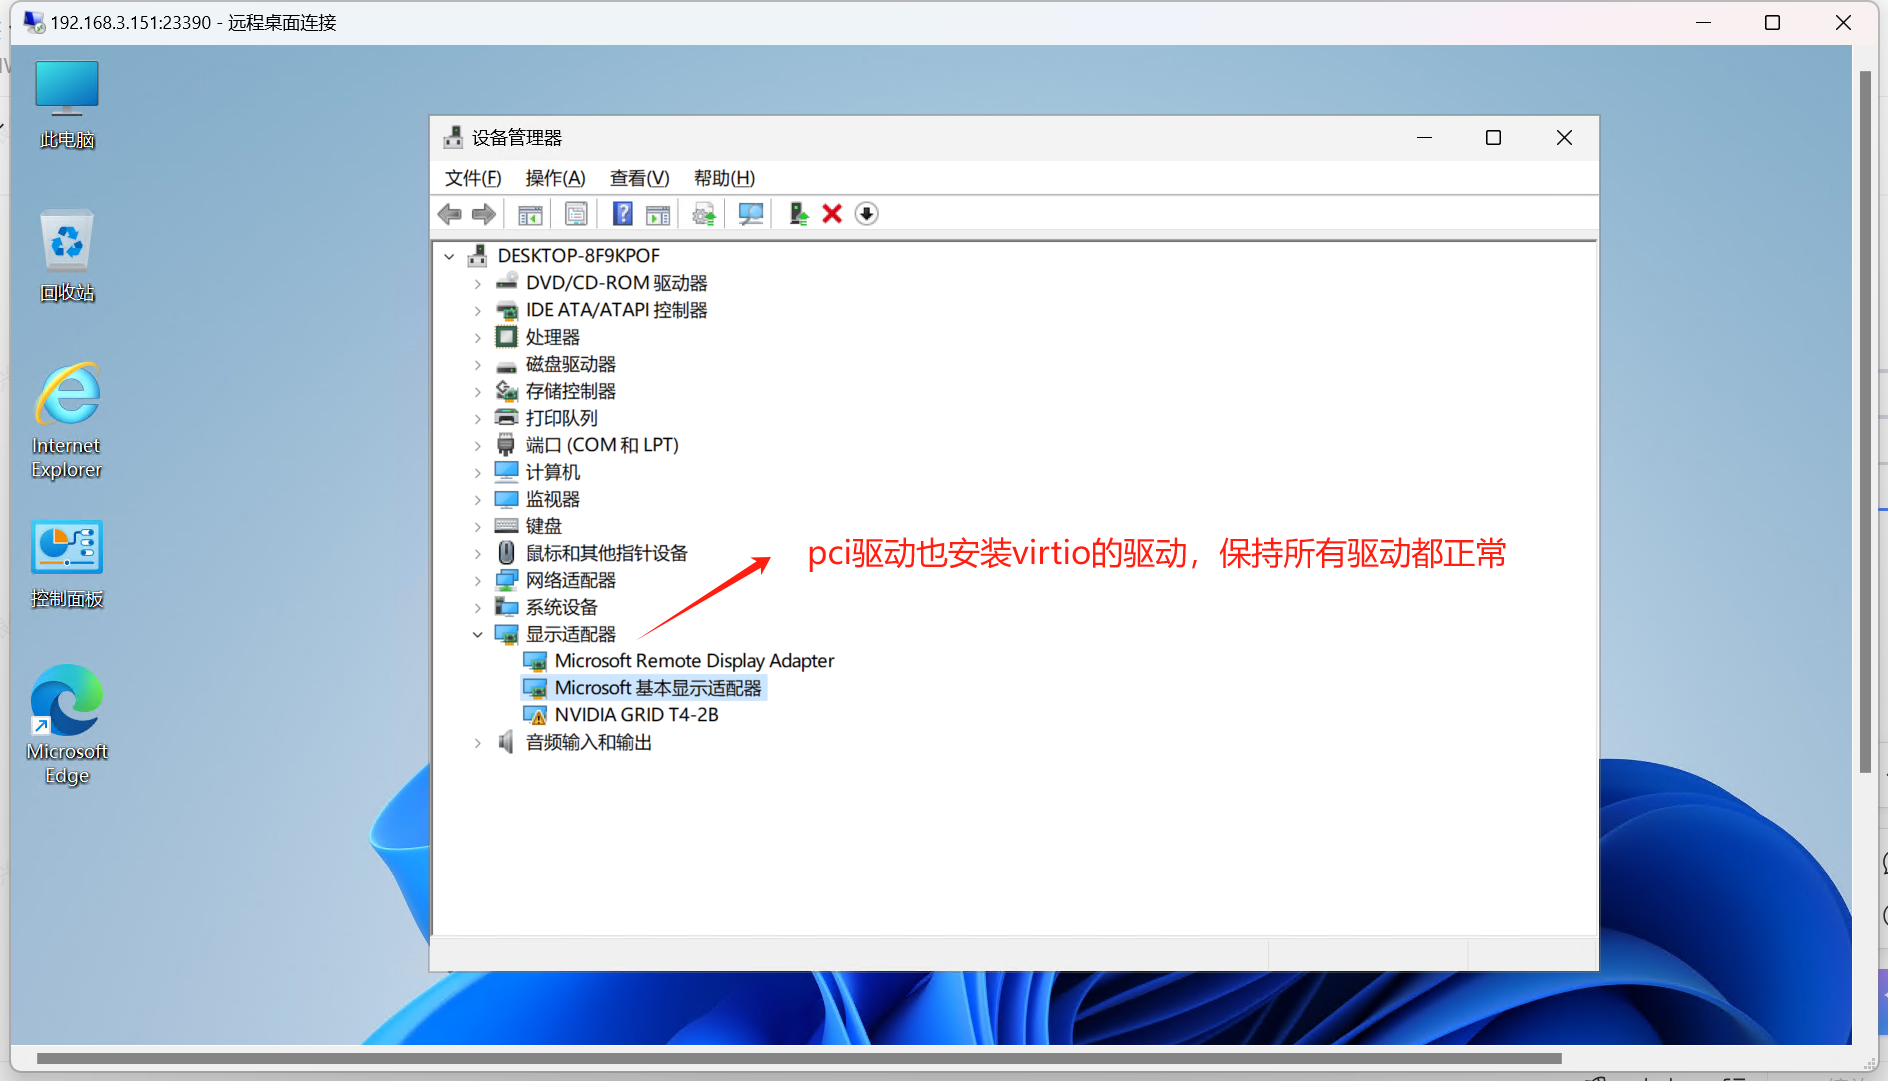
Task: Click Scan for hardware changes icon
Action: click(751, 214)
